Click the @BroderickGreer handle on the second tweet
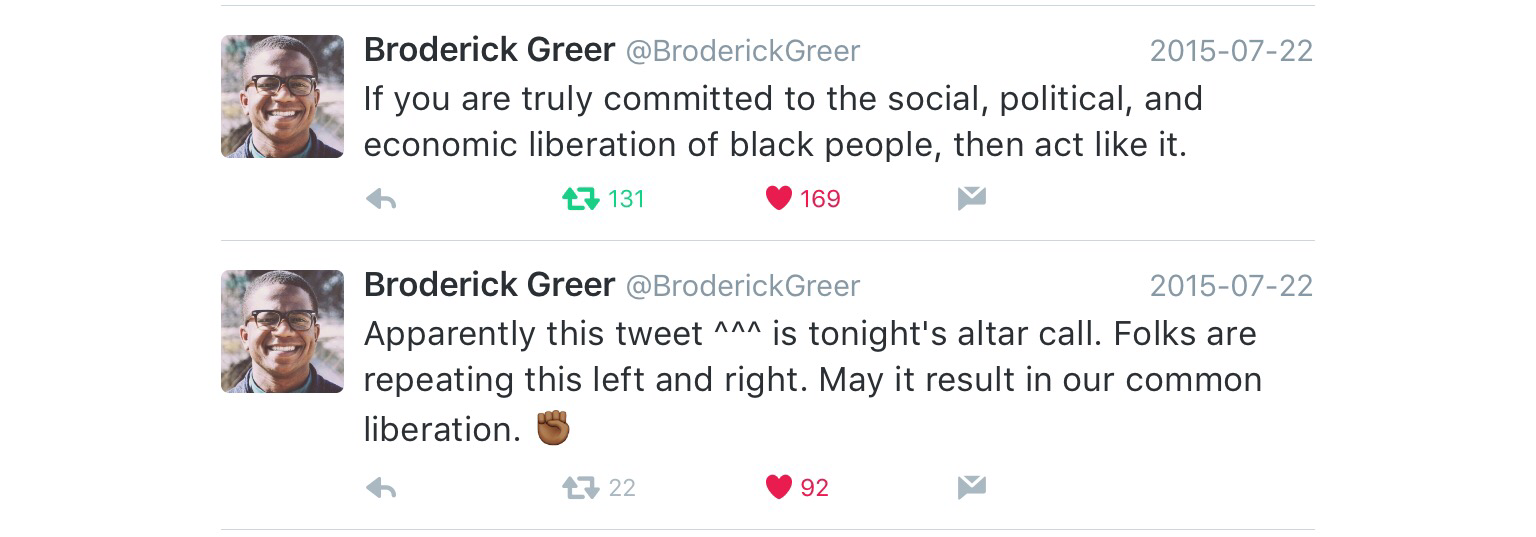The width and height of the screenshot is (1536, 537). point(742,286)
